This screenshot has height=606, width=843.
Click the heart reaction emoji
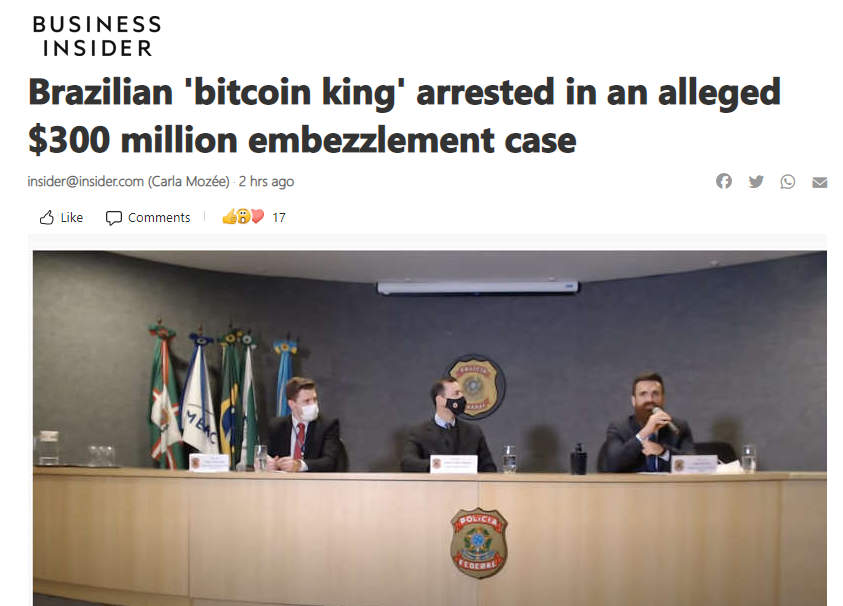[257, 217]
